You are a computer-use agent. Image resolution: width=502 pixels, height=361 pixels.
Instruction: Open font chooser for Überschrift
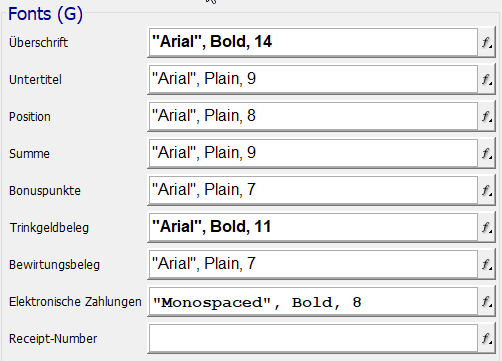point(487,42)
